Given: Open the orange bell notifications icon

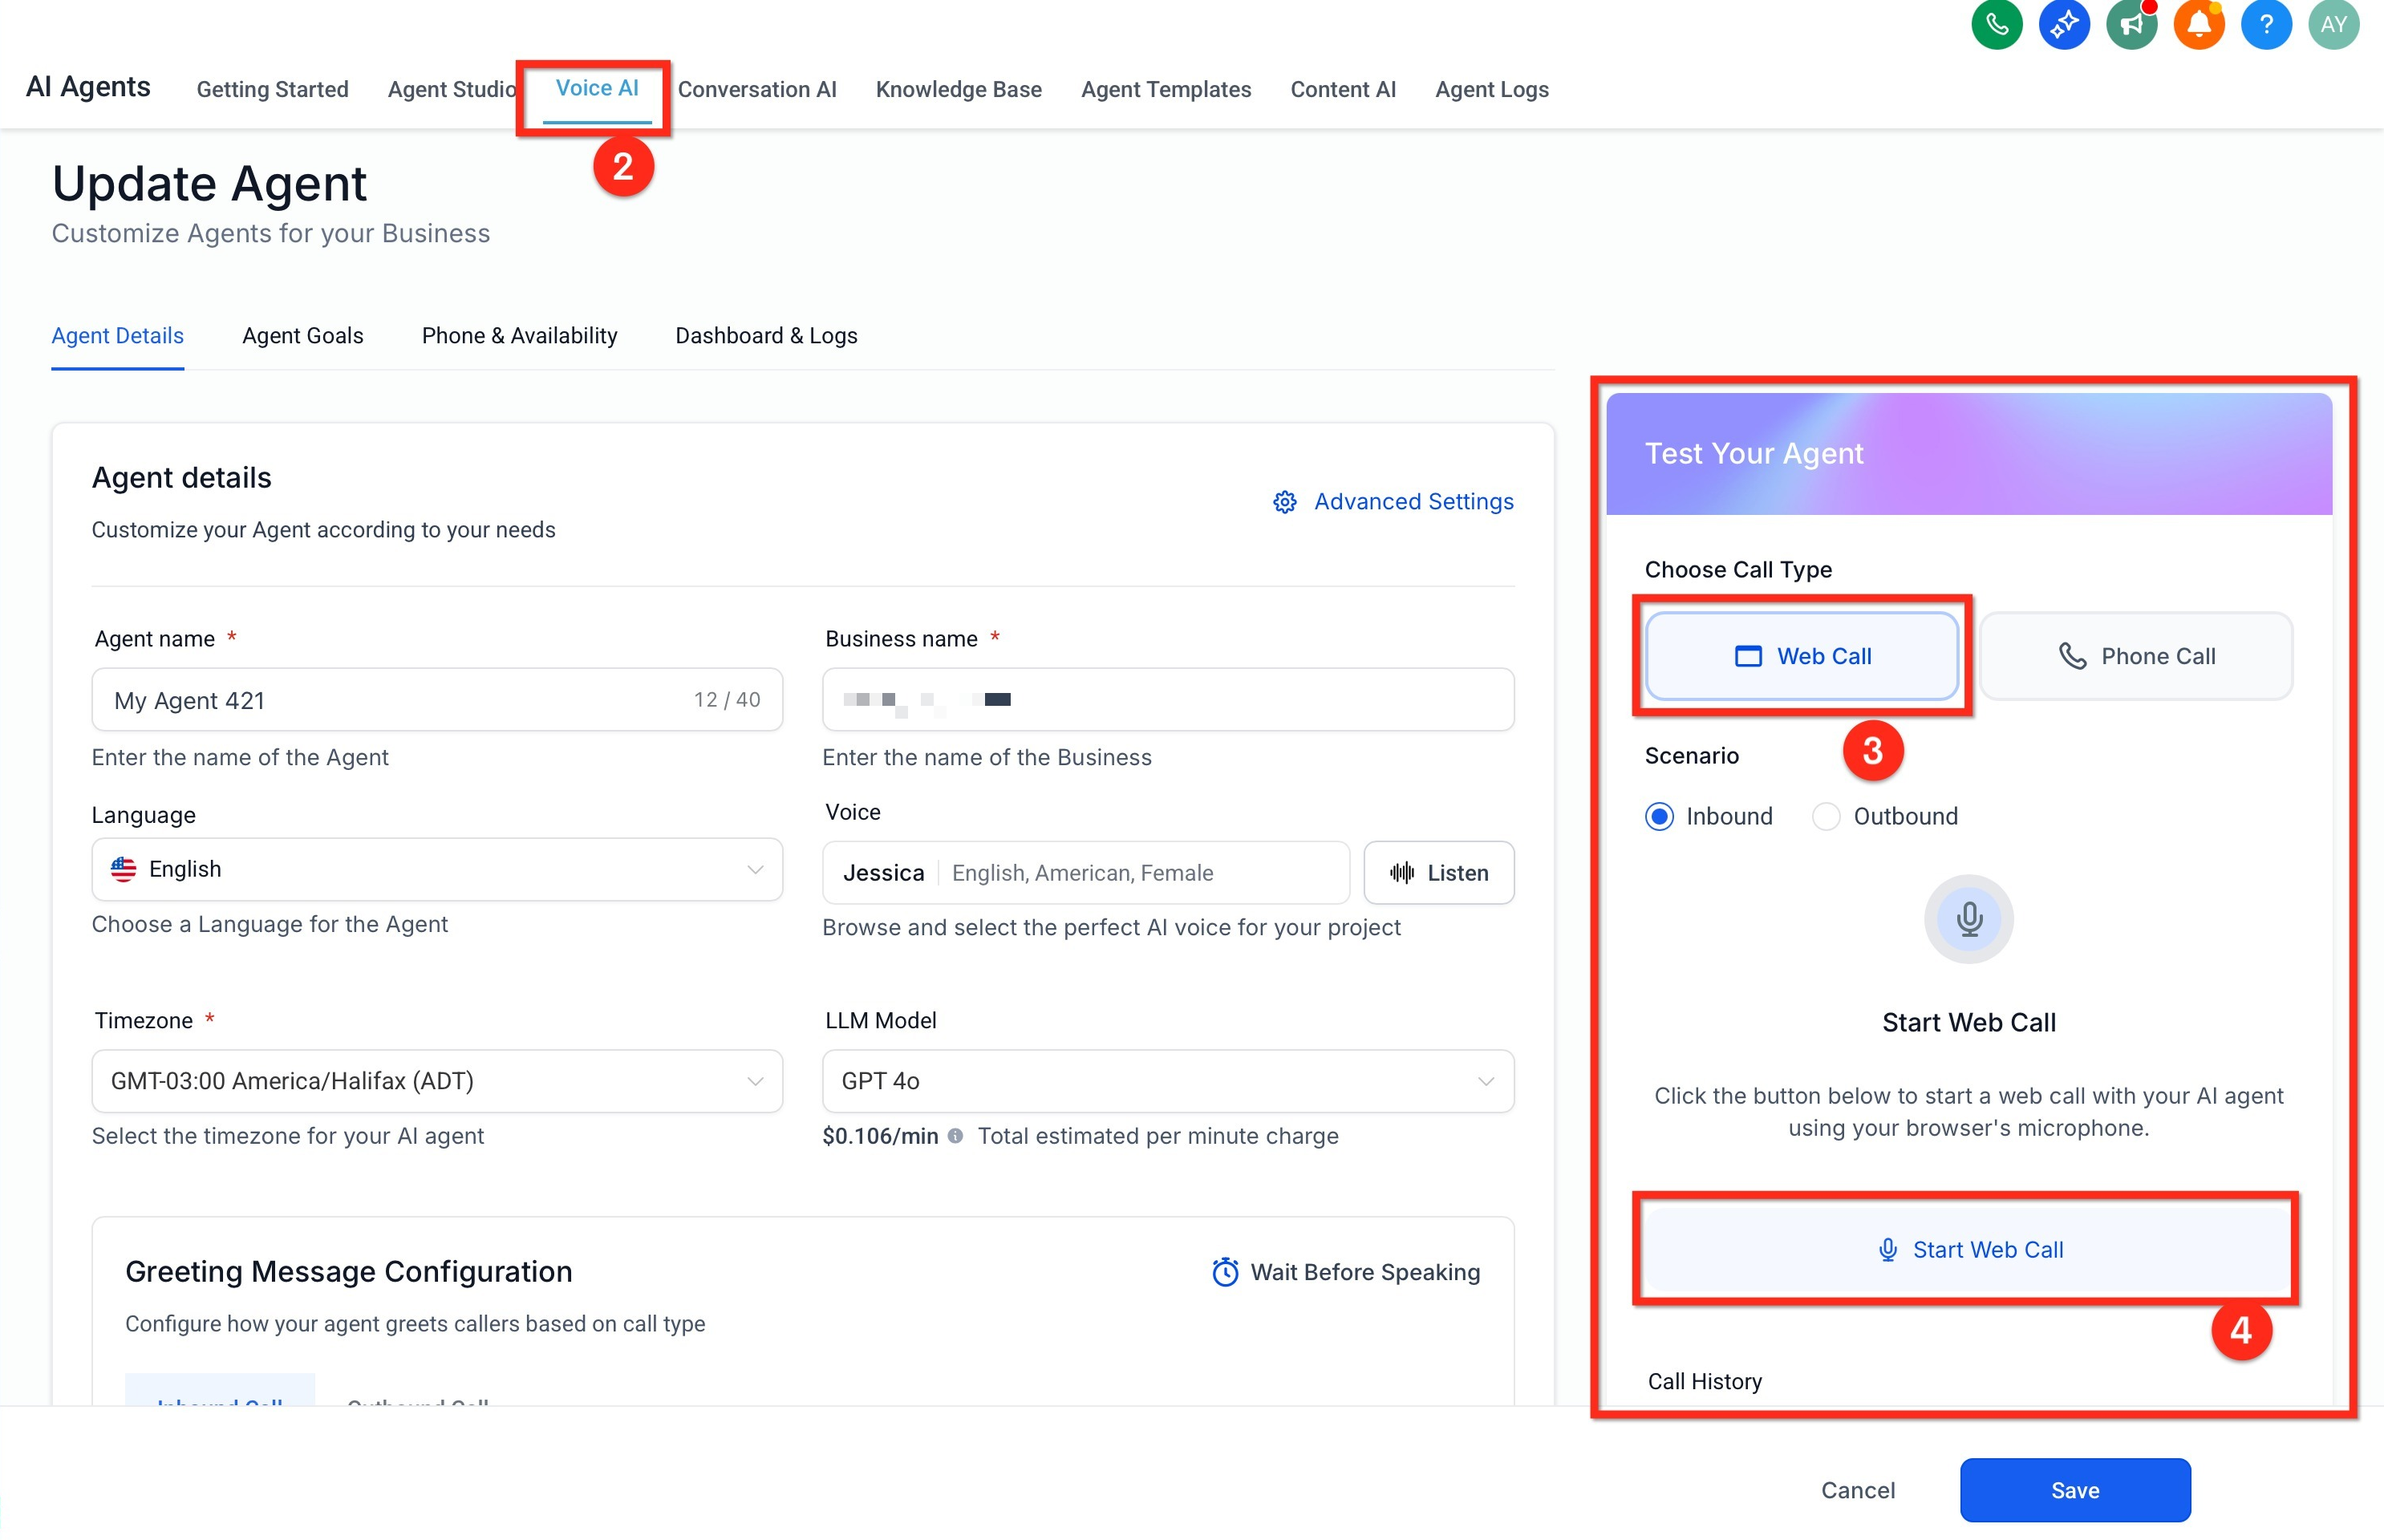Looking at the screenshot, I should pyautogui.click(x=2199, y=24).
